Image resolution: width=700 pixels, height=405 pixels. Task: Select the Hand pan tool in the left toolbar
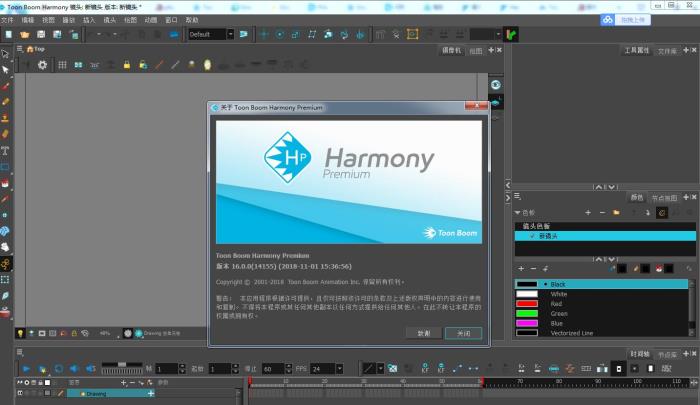[5, 247]
